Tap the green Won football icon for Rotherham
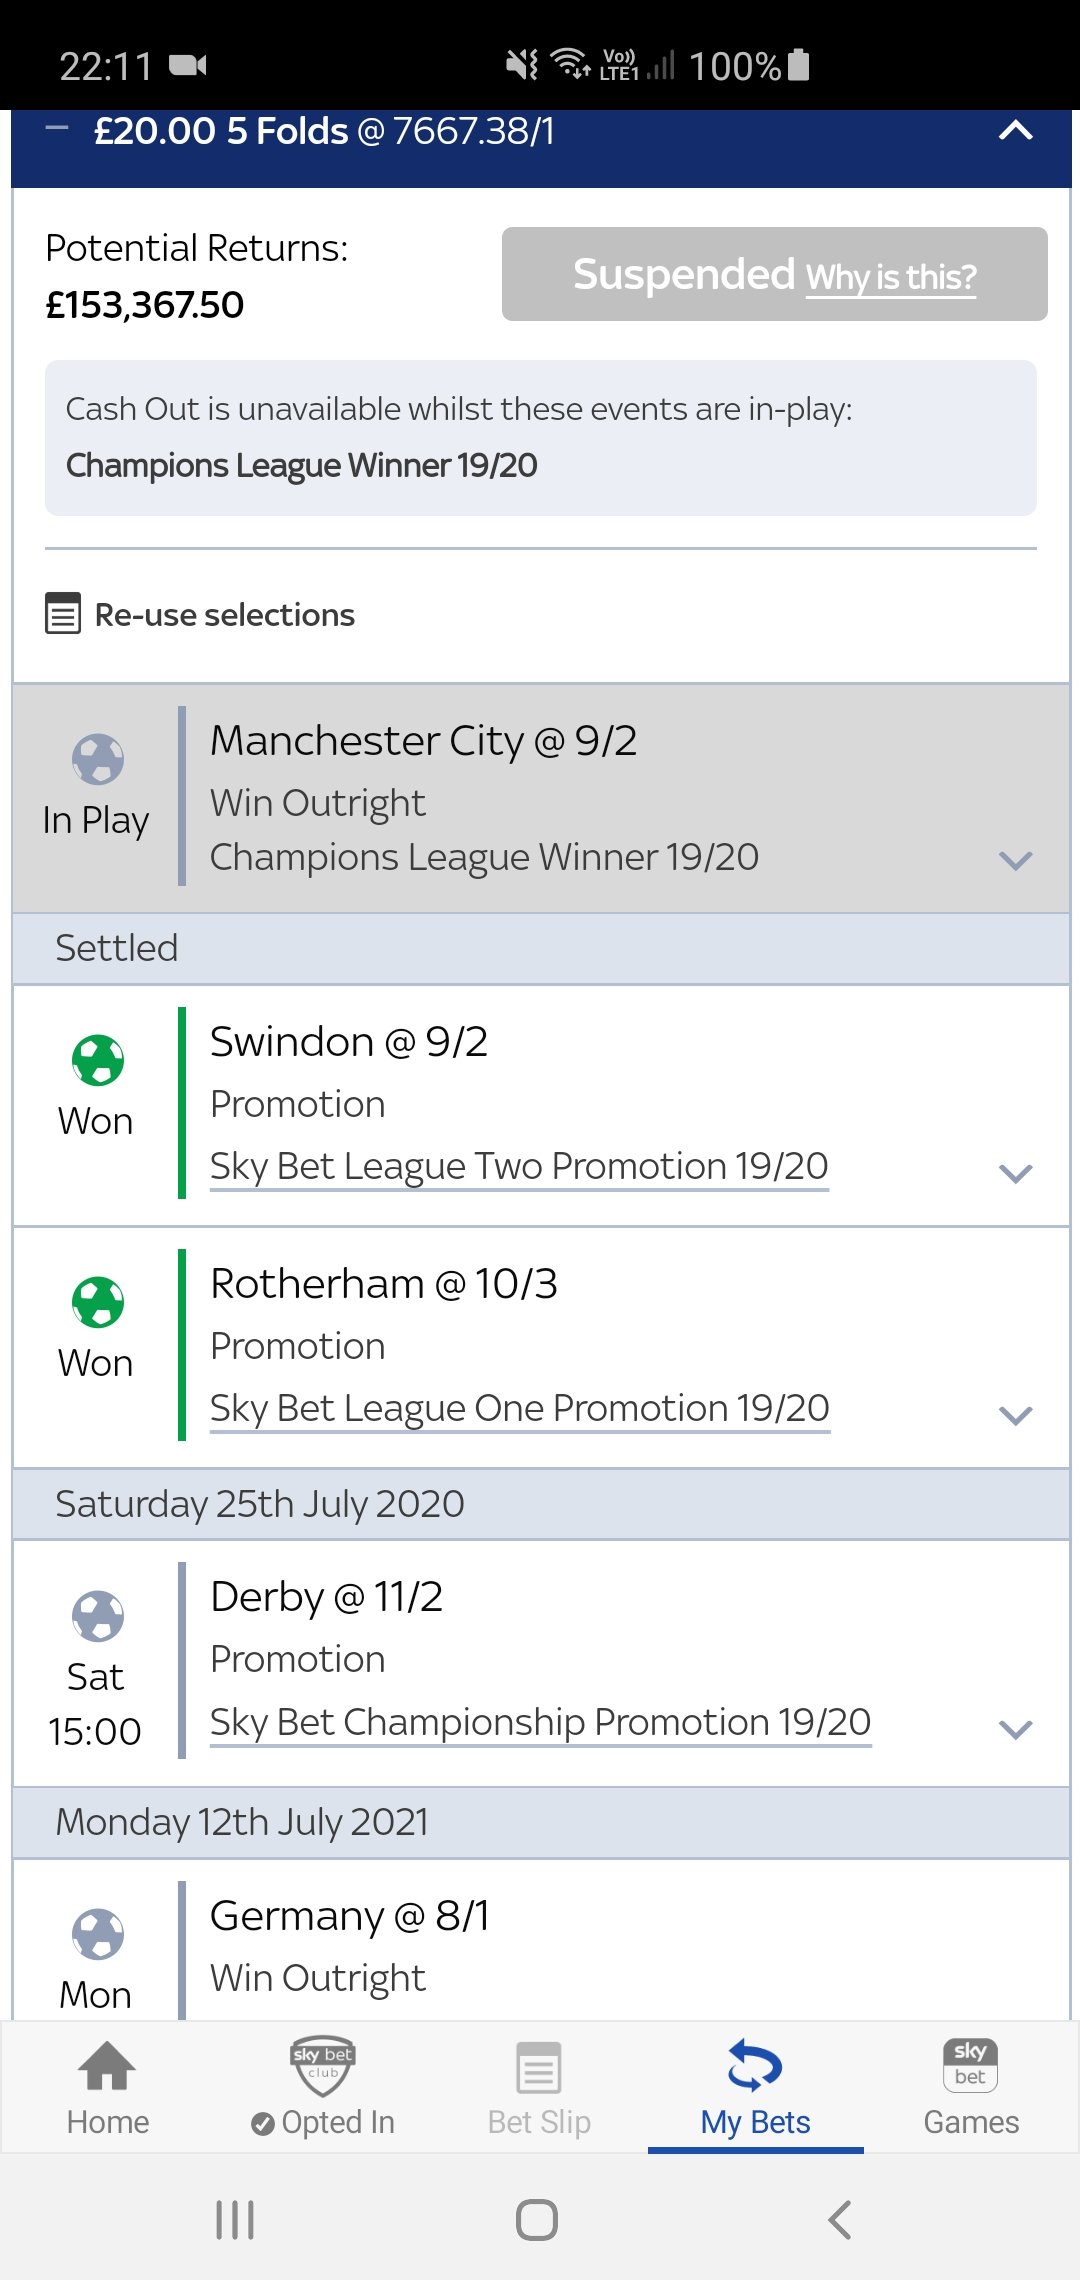This screenshot has width=1080, height=2280. point(98,1302)
